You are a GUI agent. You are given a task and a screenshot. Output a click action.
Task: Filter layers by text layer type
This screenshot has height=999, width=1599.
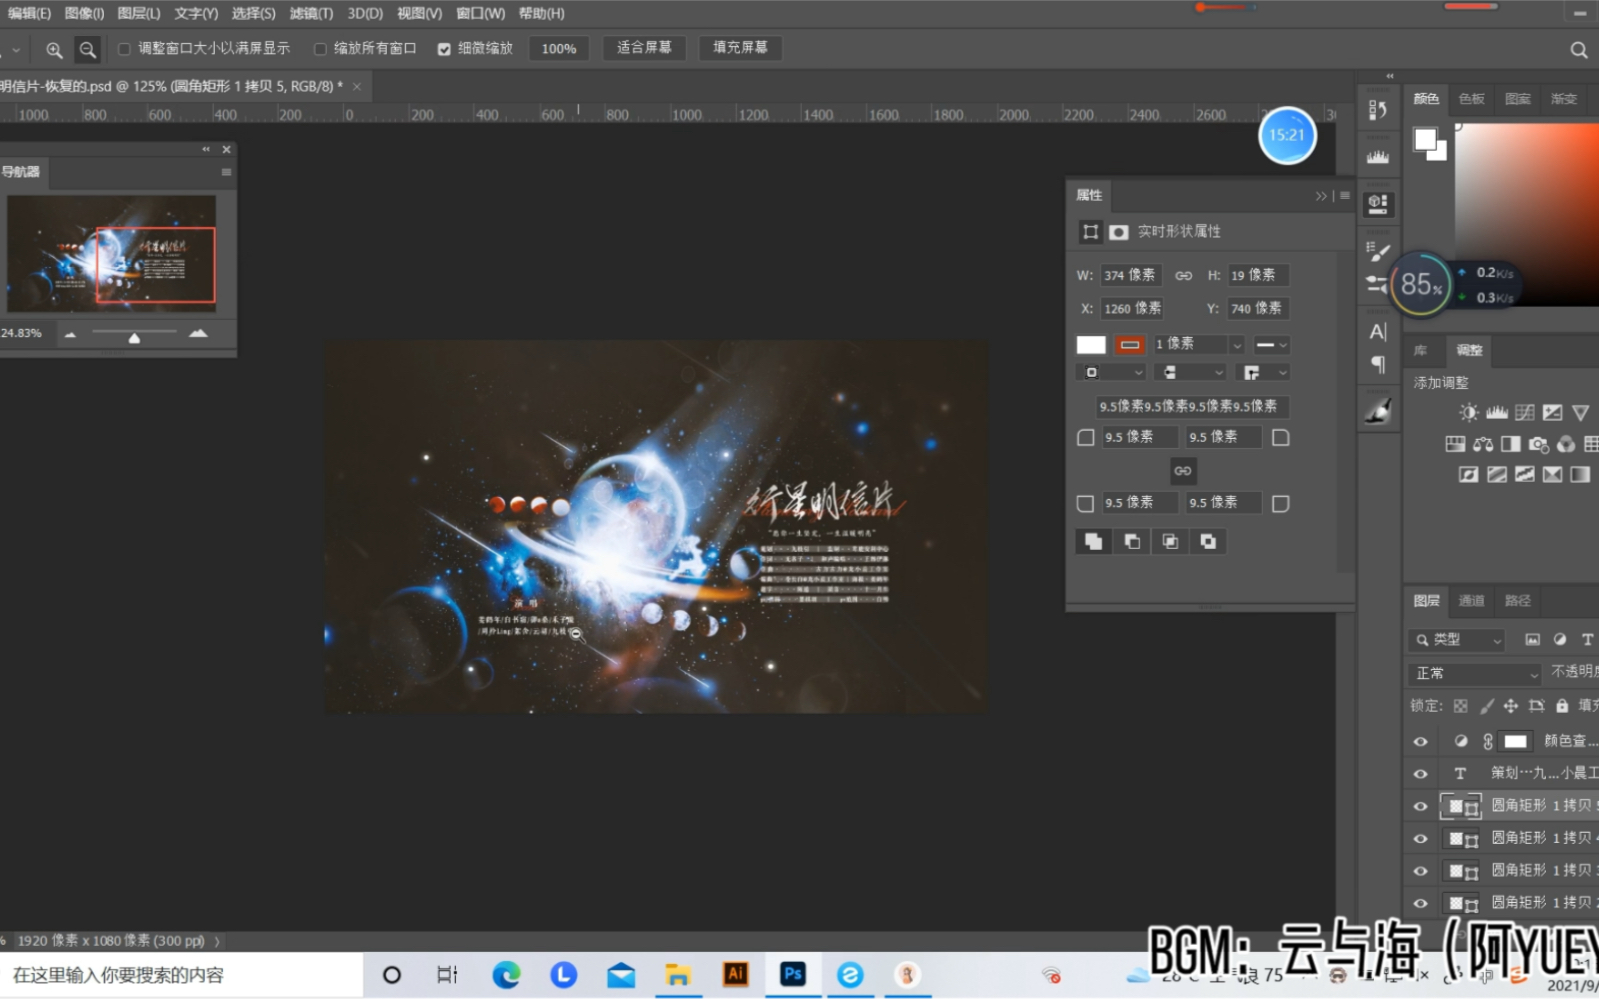tap(1587, 640)
